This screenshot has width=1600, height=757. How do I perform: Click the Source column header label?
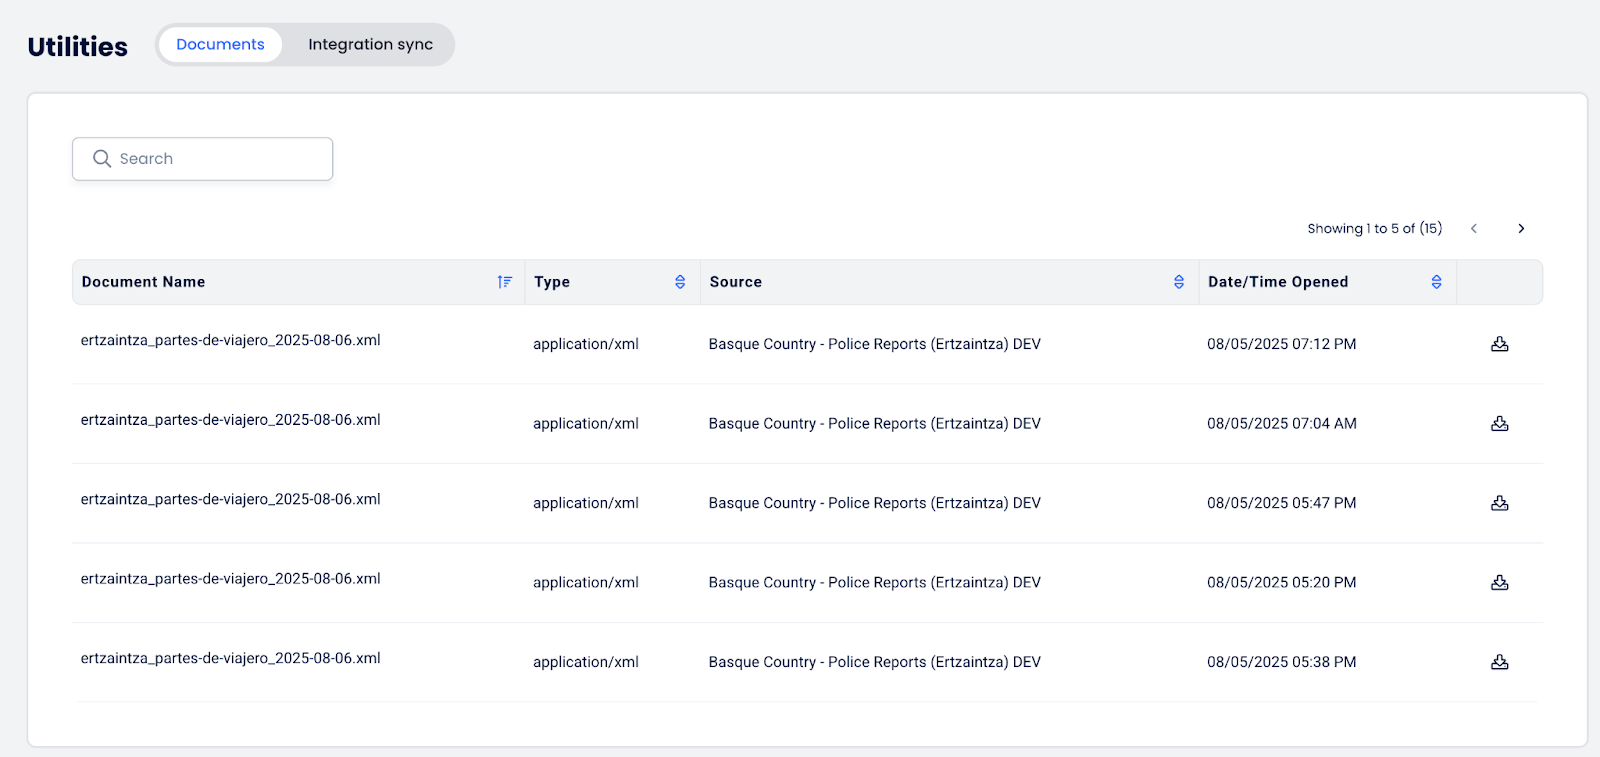(735, 282)
